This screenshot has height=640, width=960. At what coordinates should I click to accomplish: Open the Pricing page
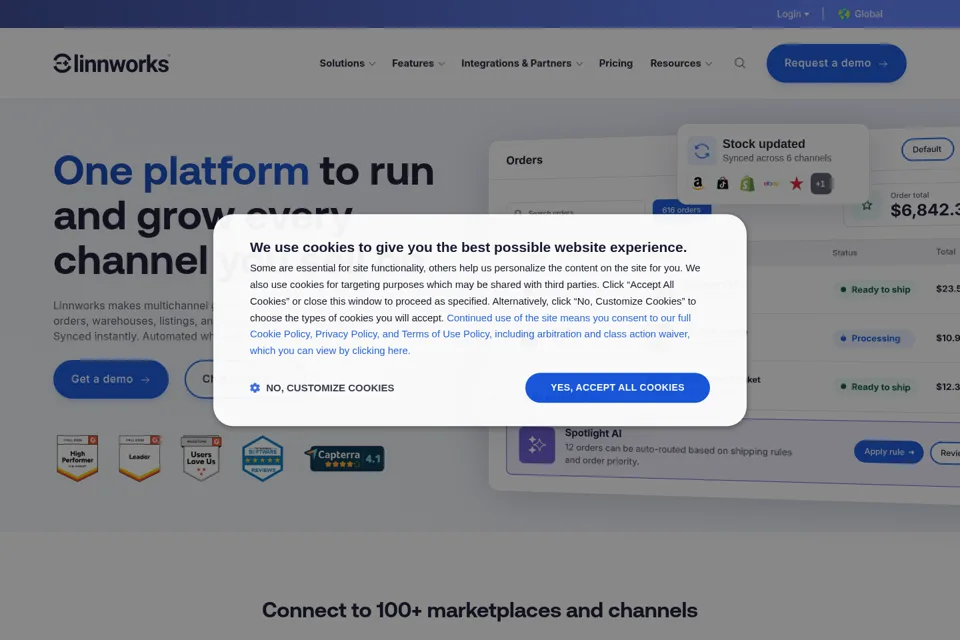point(615,63)
